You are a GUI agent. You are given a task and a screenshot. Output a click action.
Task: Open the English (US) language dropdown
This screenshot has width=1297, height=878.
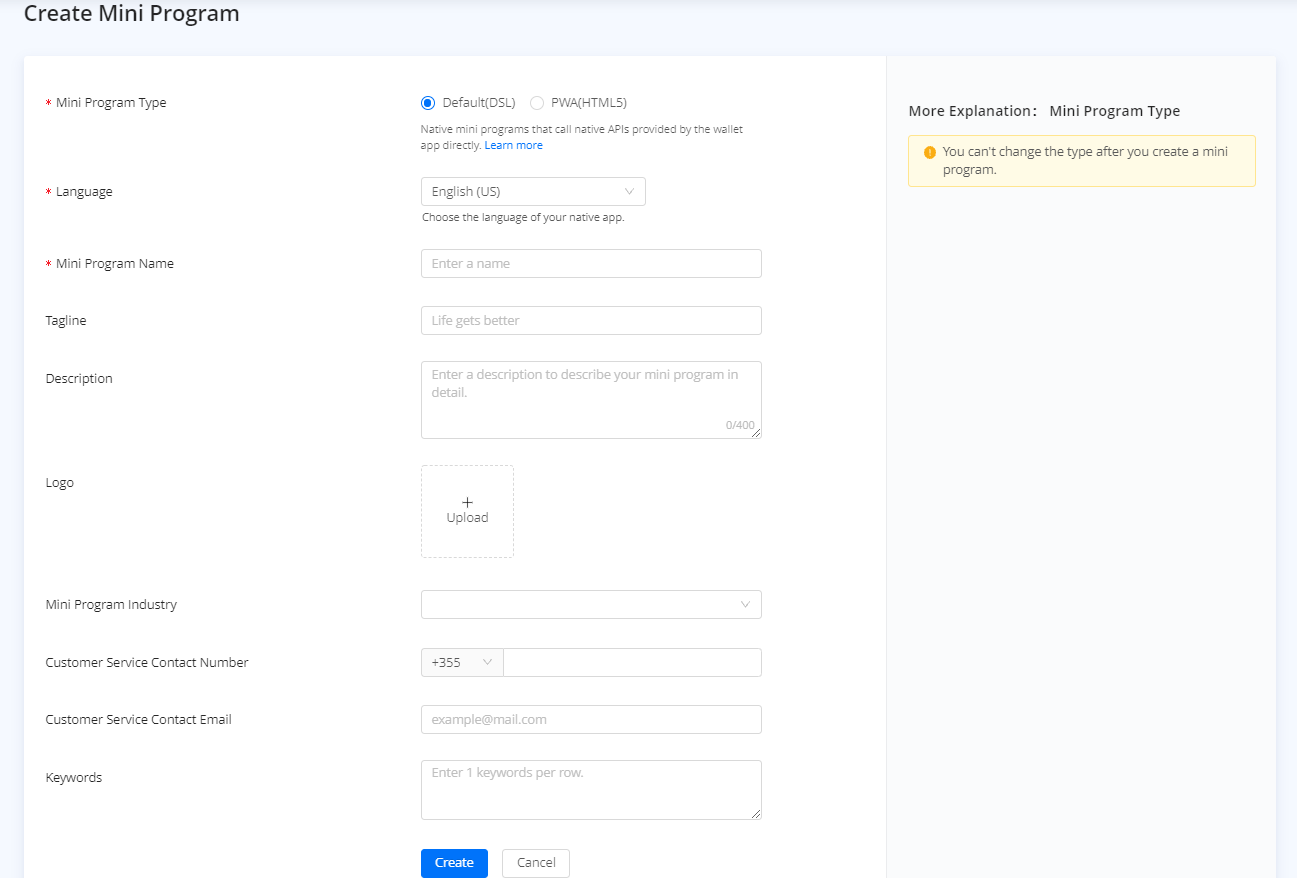tap(533, 192)
